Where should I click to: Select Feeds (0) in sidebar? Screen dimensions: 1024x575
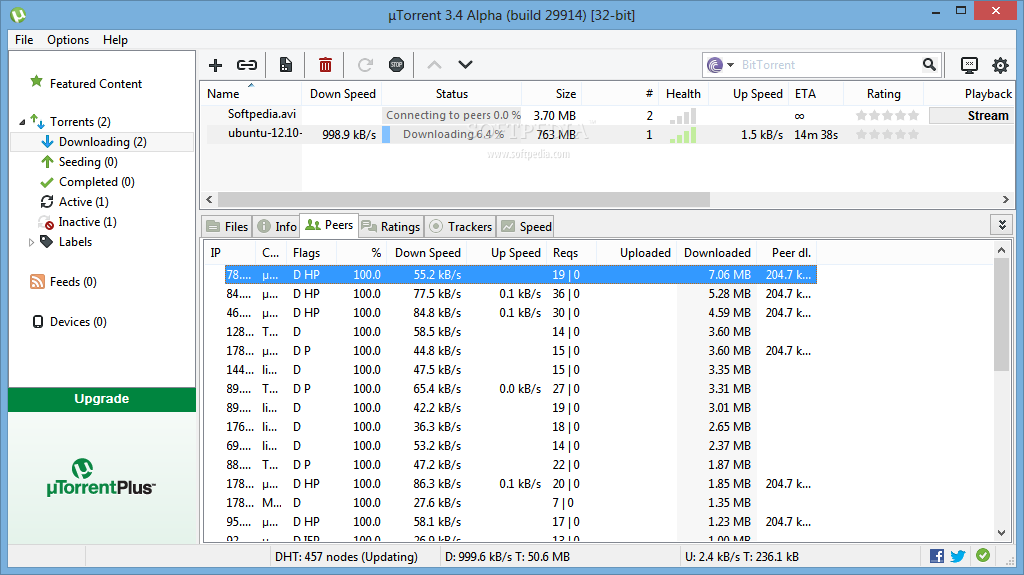tap(73, 282)
